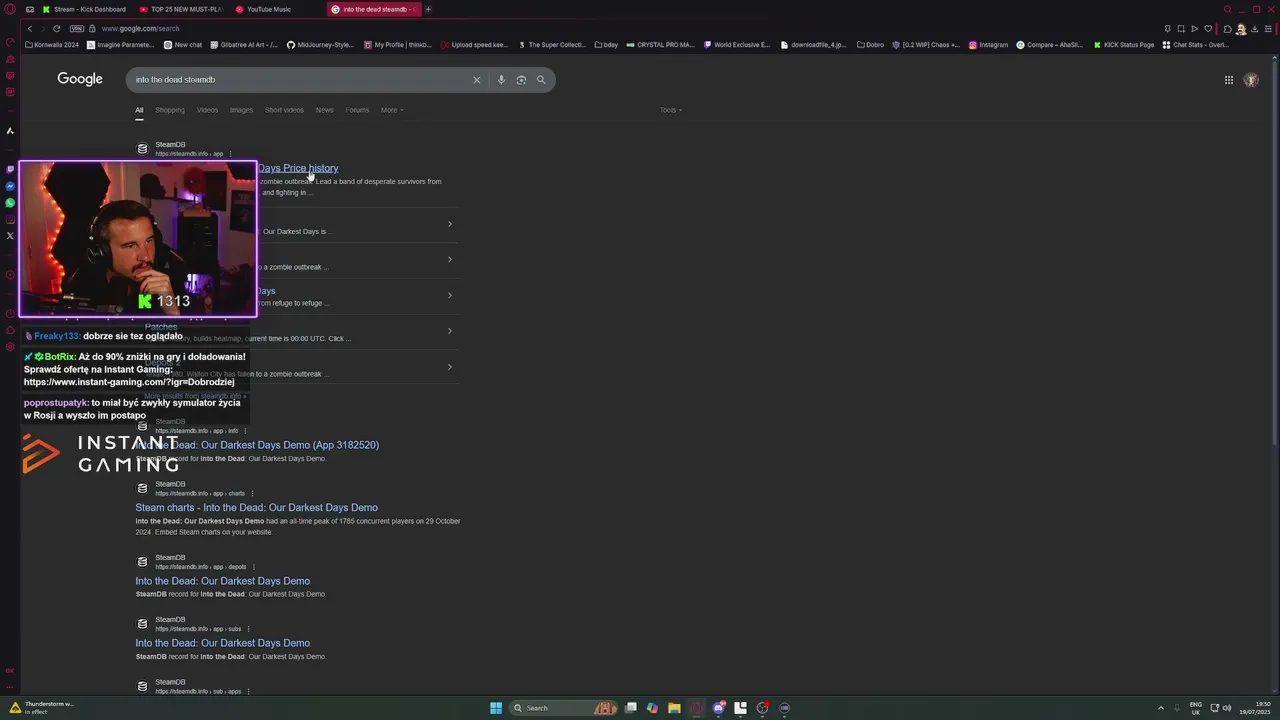Open browser downloads icon
This screenshot has width=1280, height=720.
[x=1256, y=29]
